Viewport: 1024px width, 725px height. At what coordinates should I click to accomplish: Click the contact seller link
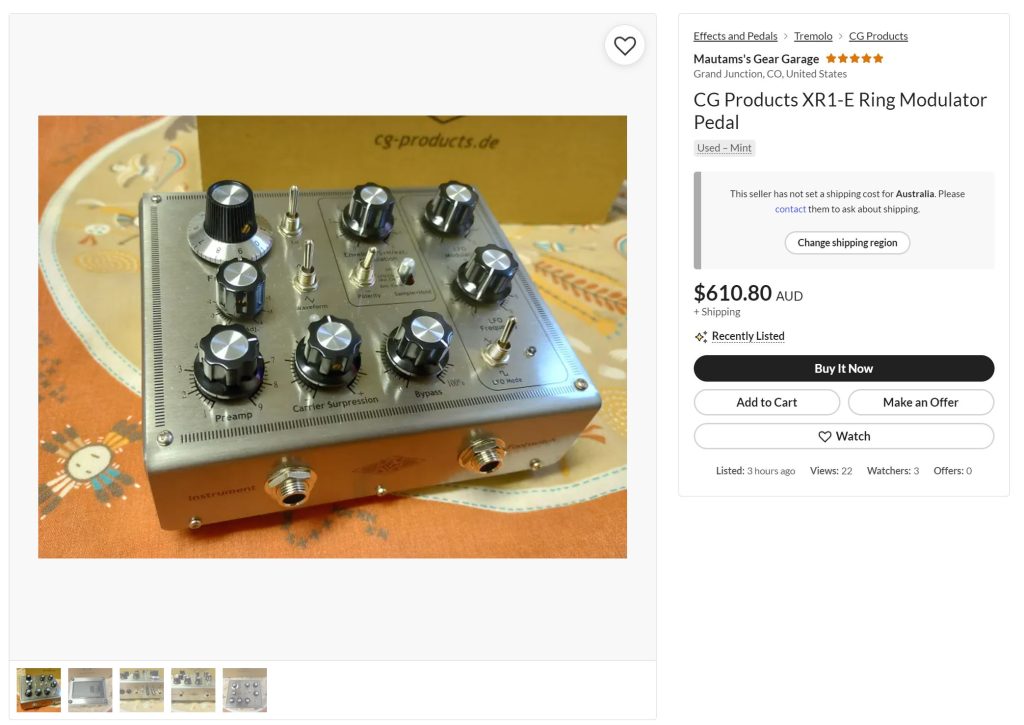pyautogui.click(x=790, y=209)
